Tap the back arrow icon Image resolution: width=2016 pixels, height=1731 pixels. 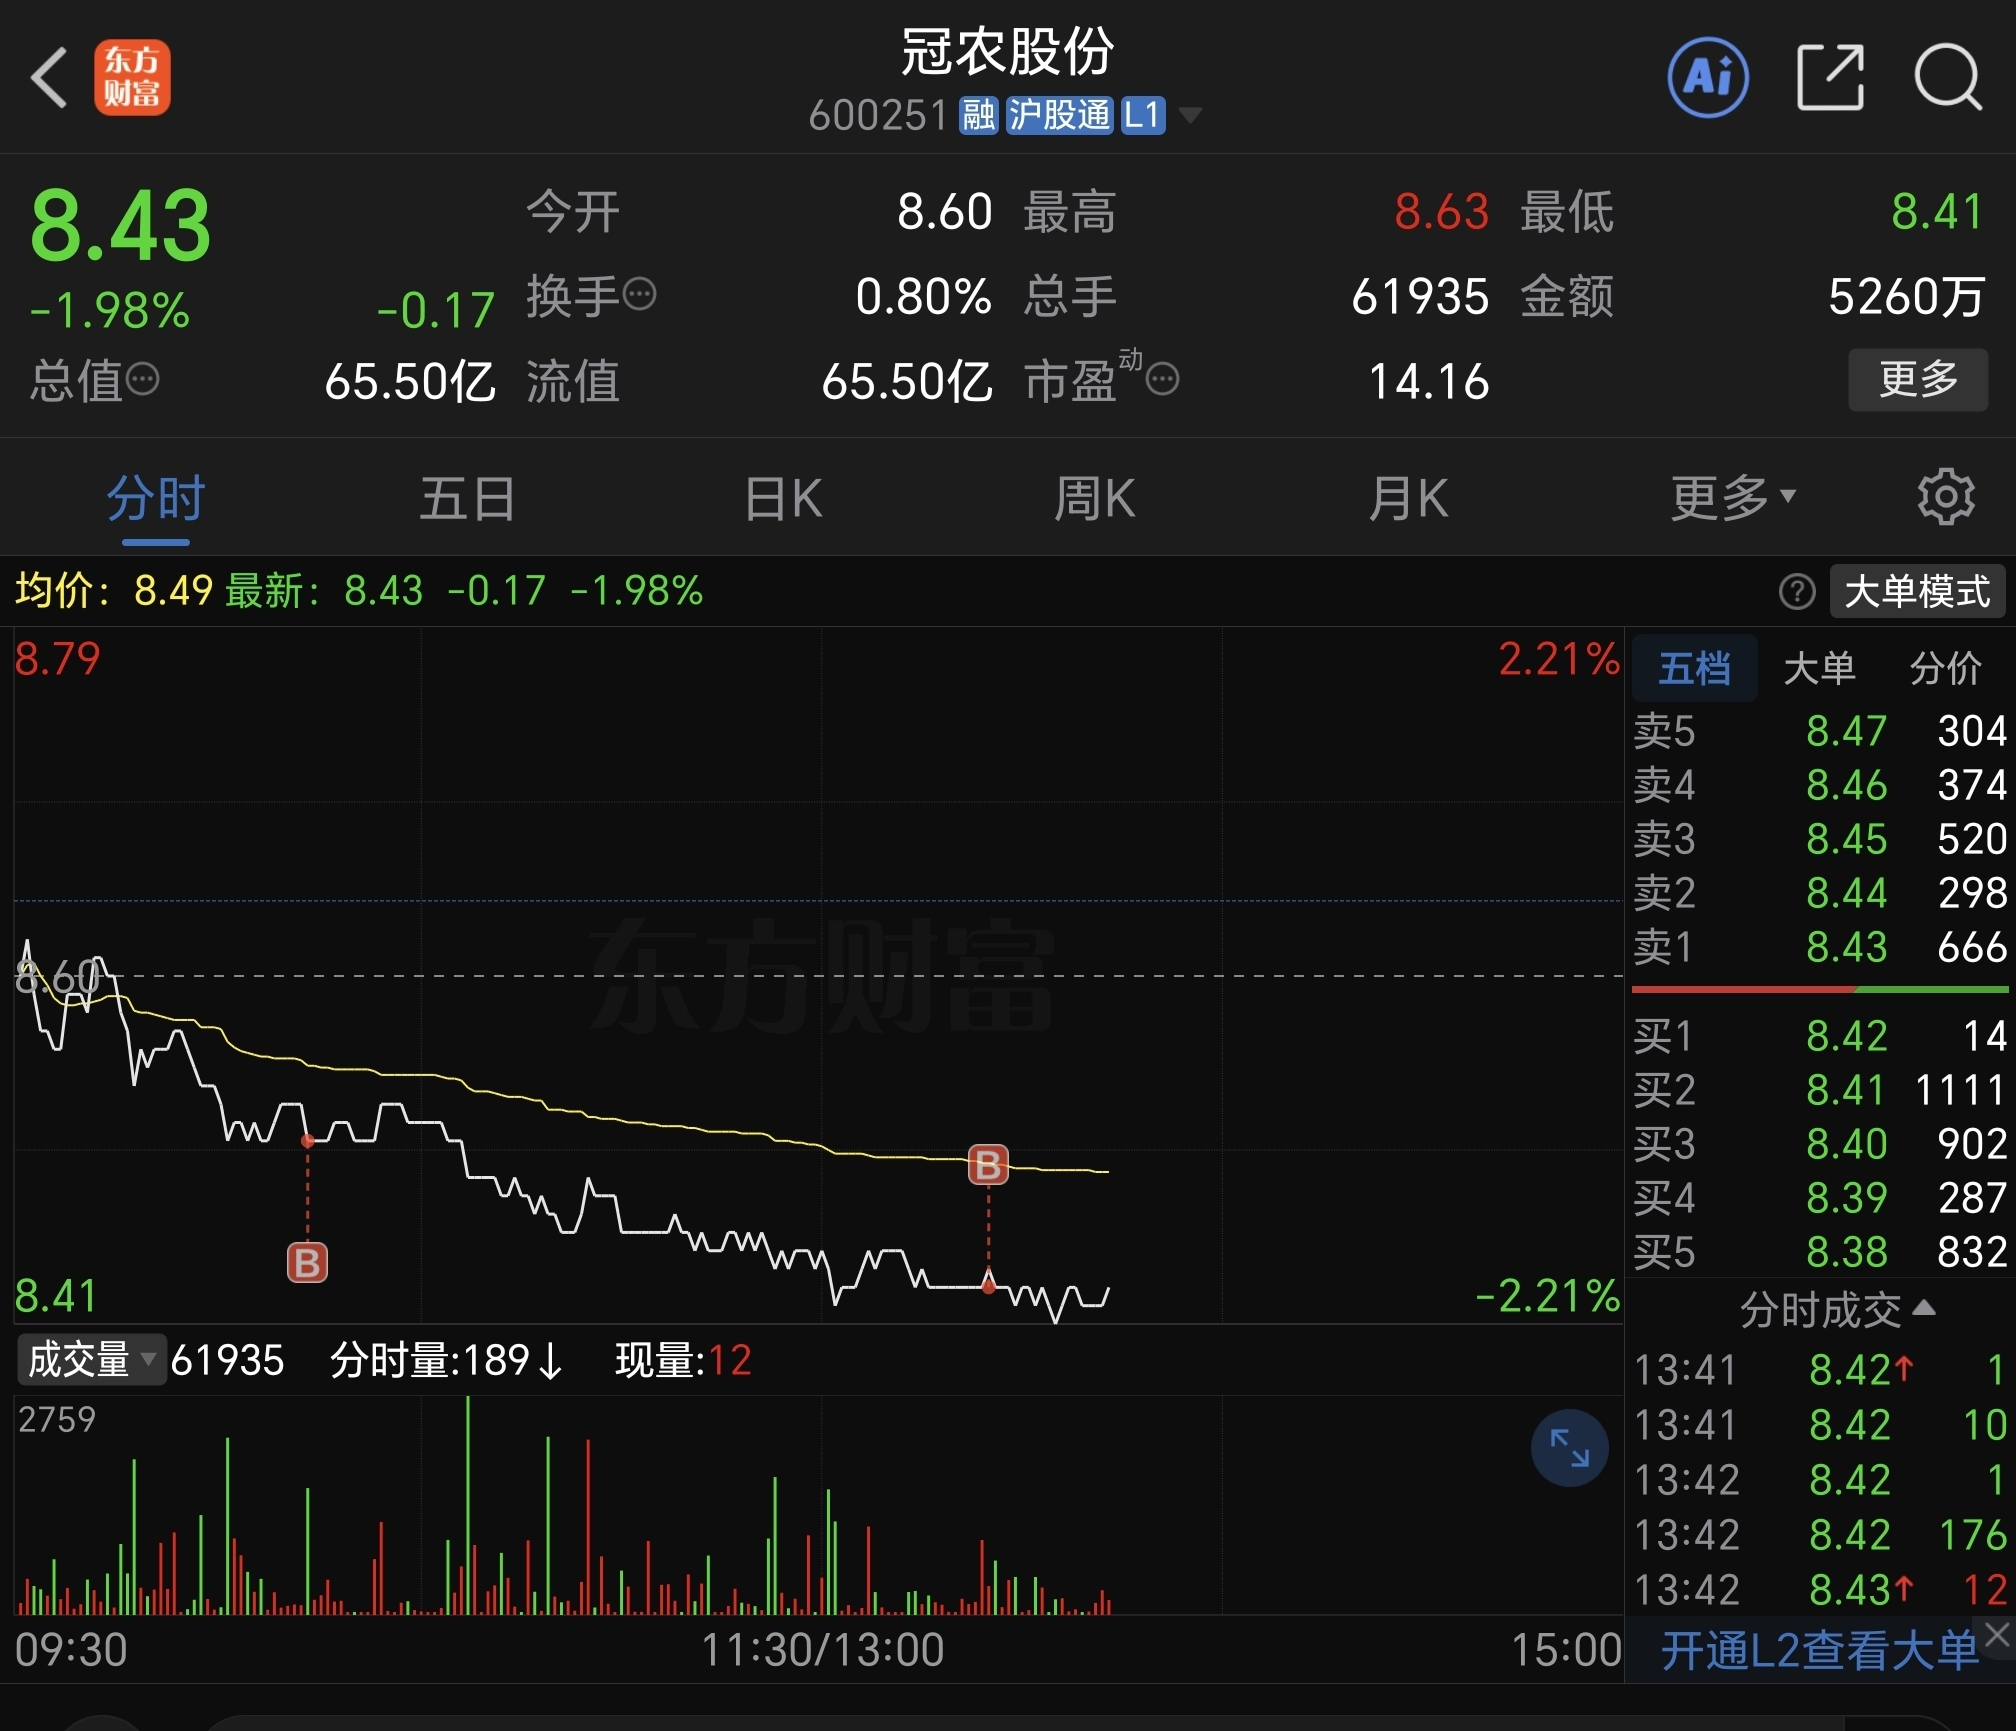pyautogui.click(x=48, y=77)
